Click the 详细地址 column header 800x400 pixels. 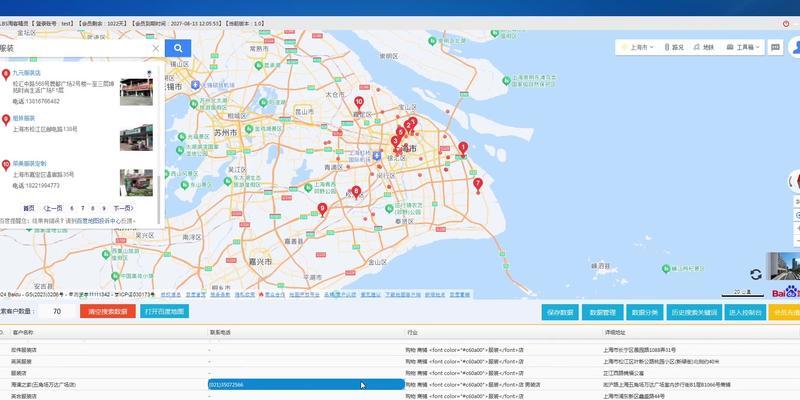point(615,332)
